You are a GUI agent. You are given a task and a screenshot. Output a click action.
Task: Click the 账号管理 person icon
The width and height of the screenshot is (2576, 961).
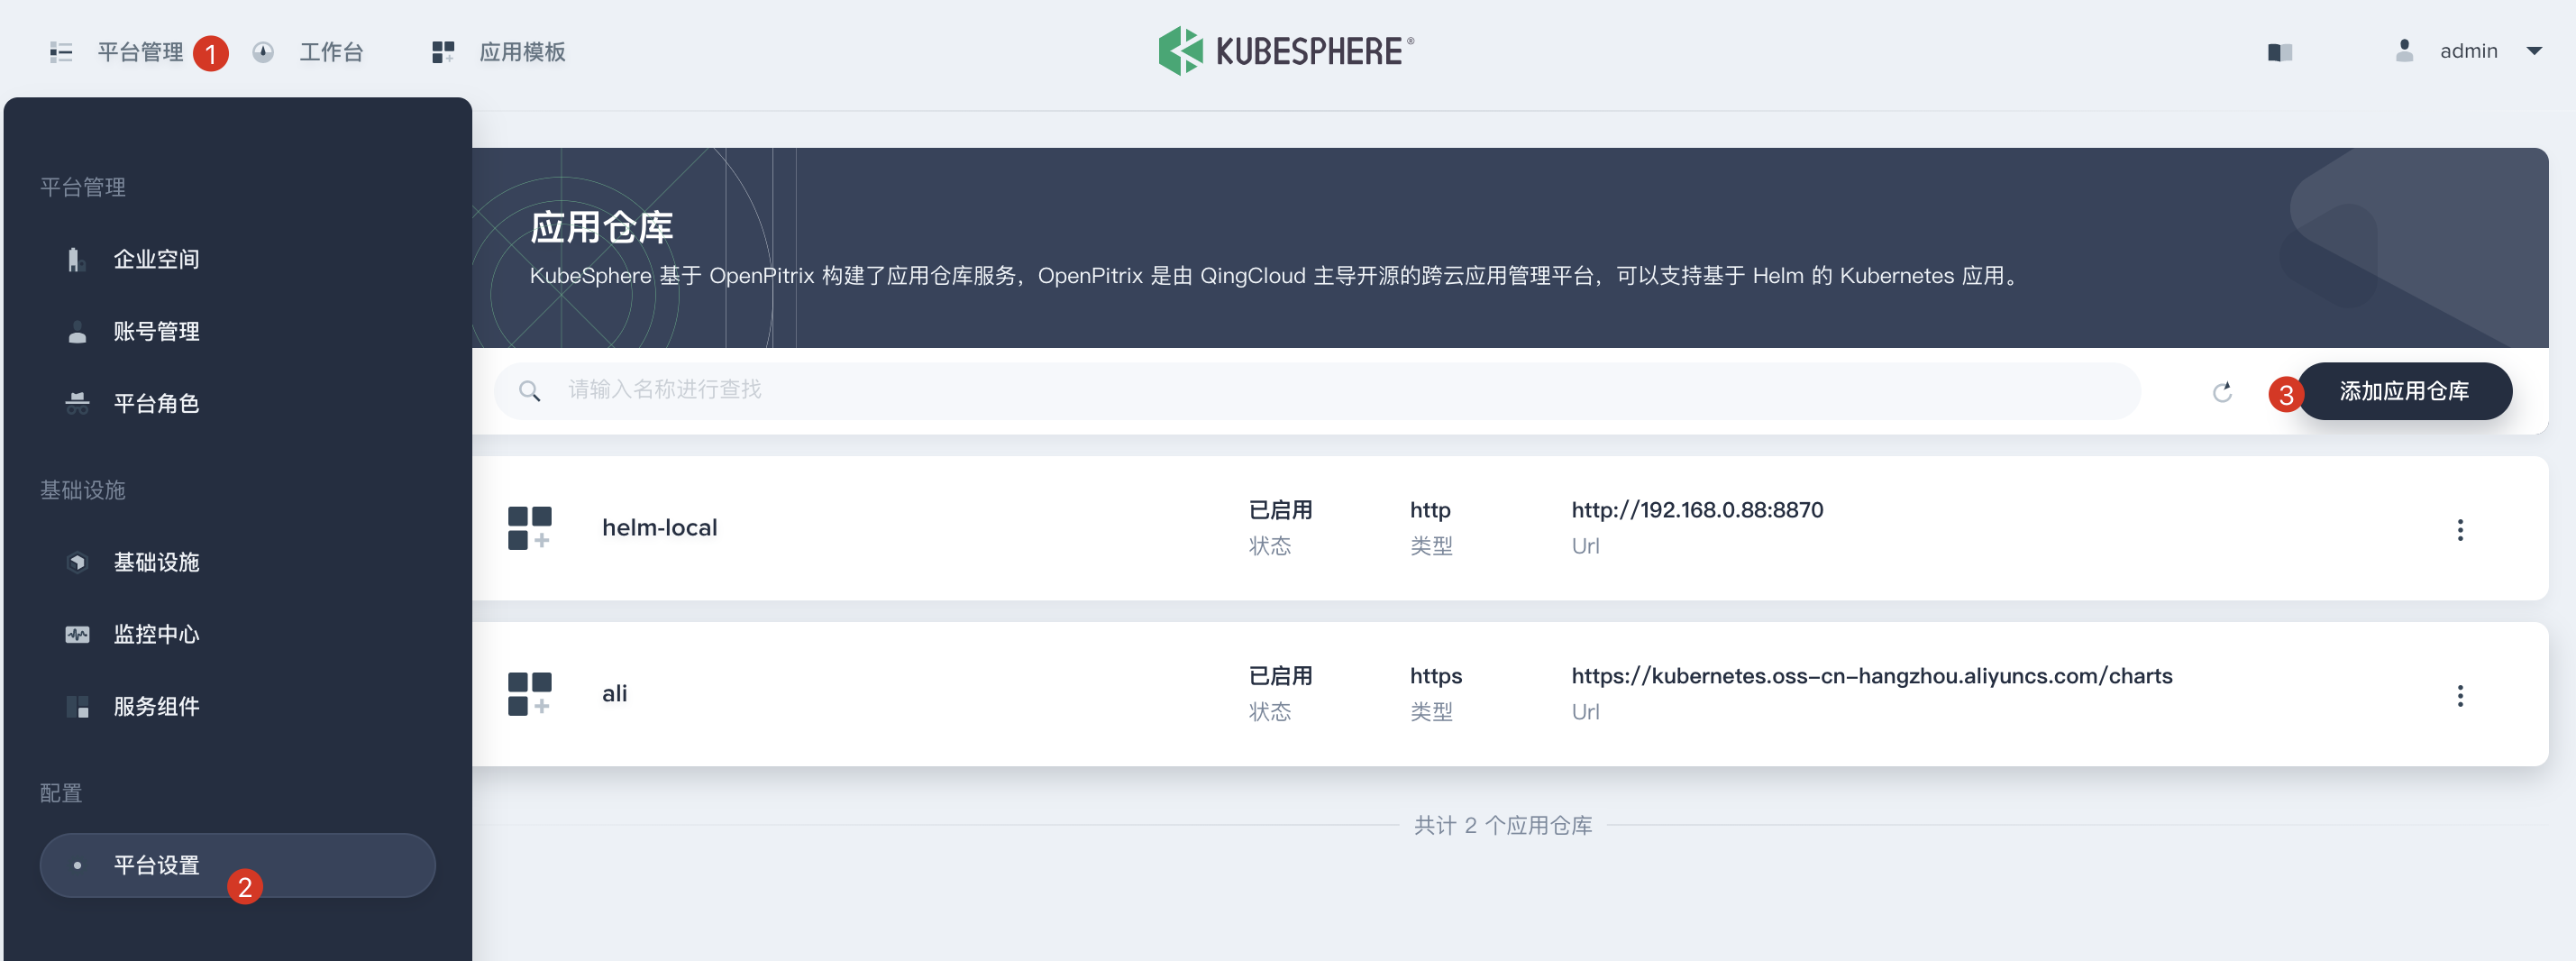[x=77, y=332]
